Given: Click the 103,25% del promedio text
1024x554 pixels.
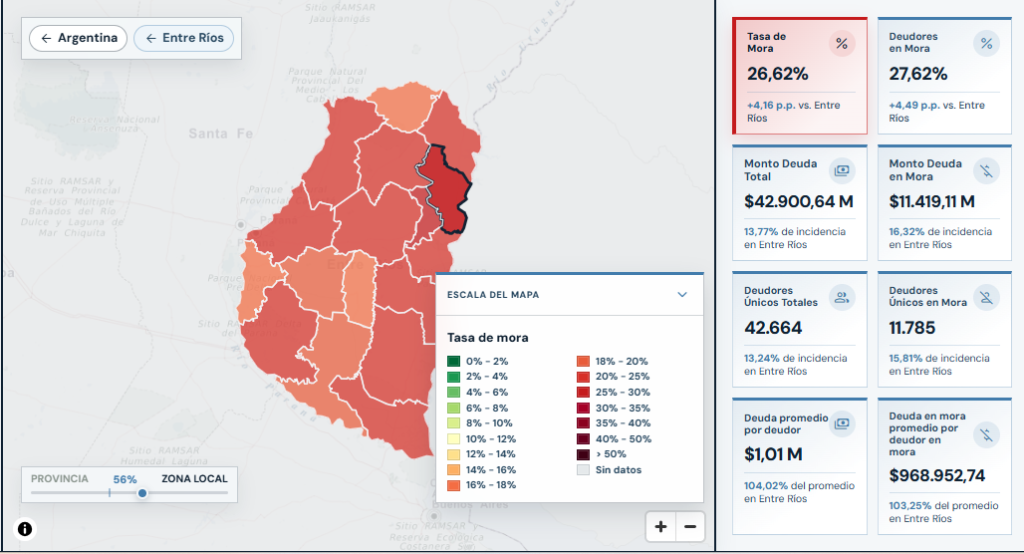Looking at the screenshot, I should [x=944, y=512].
